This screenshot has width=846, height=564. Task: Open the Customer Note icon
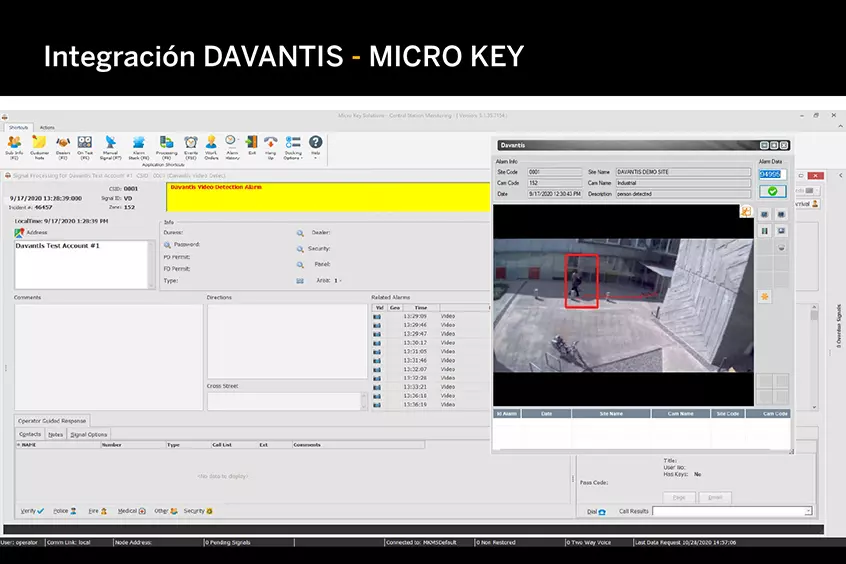tap(39, 147)
